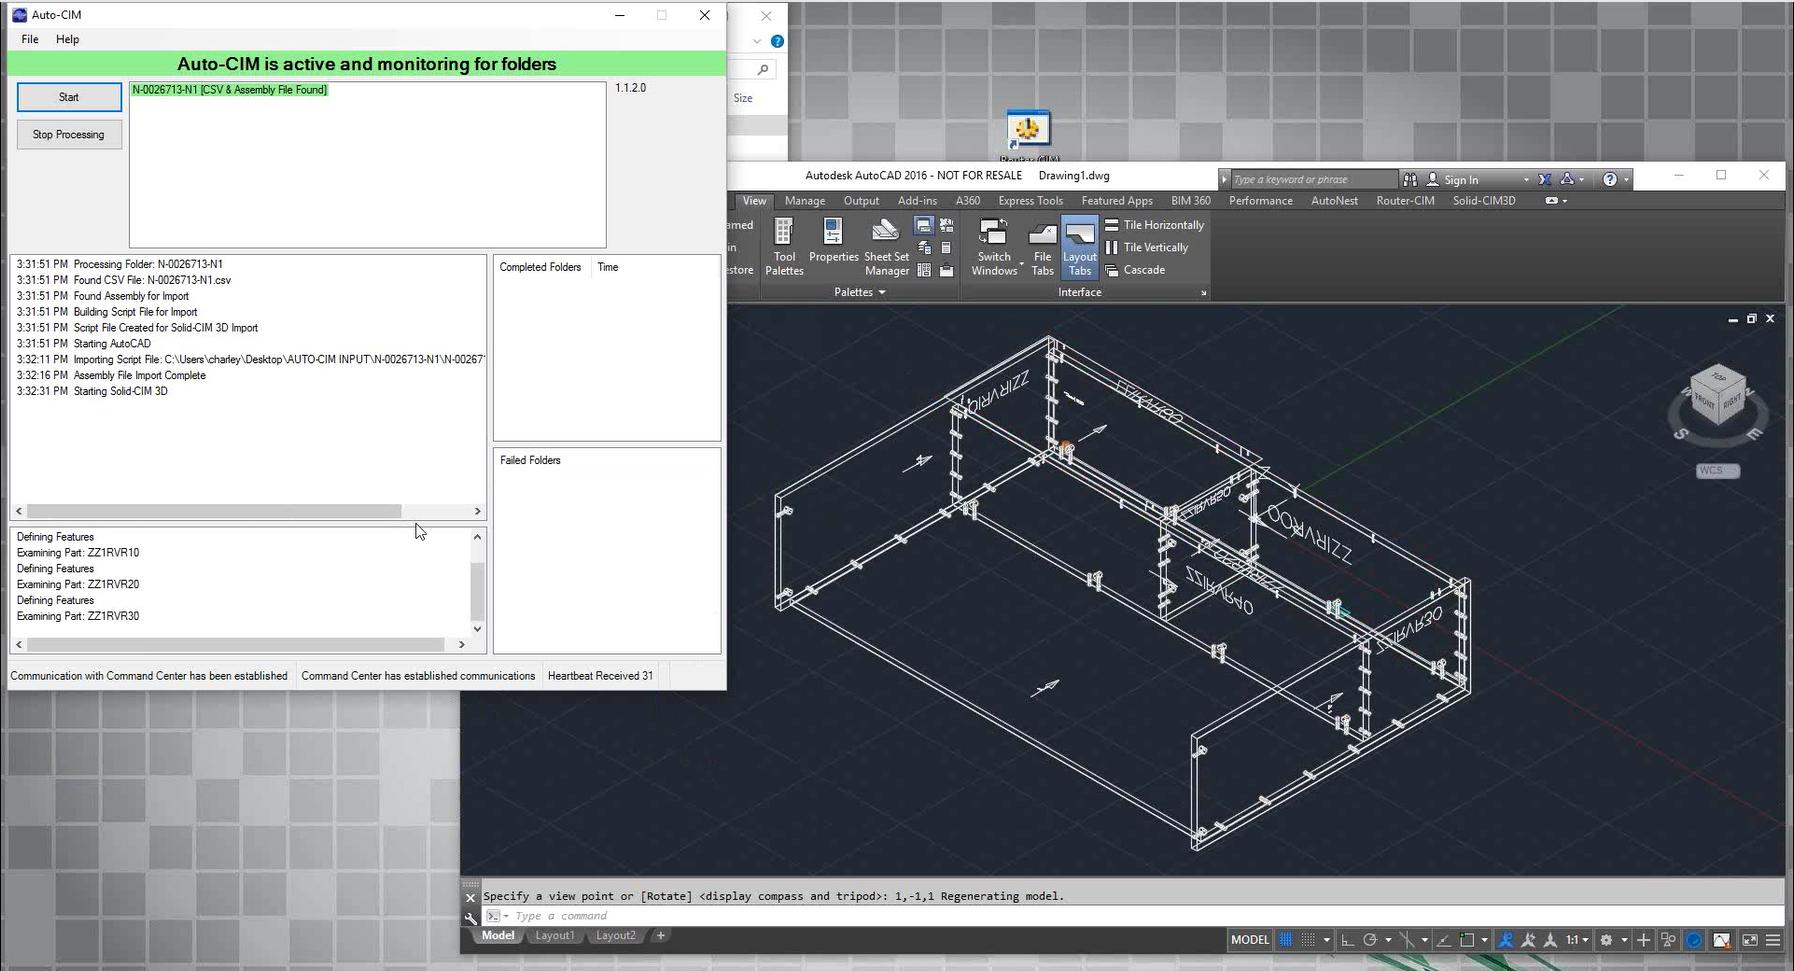Toggle 2D object snap

click(x=1467, y=940)
